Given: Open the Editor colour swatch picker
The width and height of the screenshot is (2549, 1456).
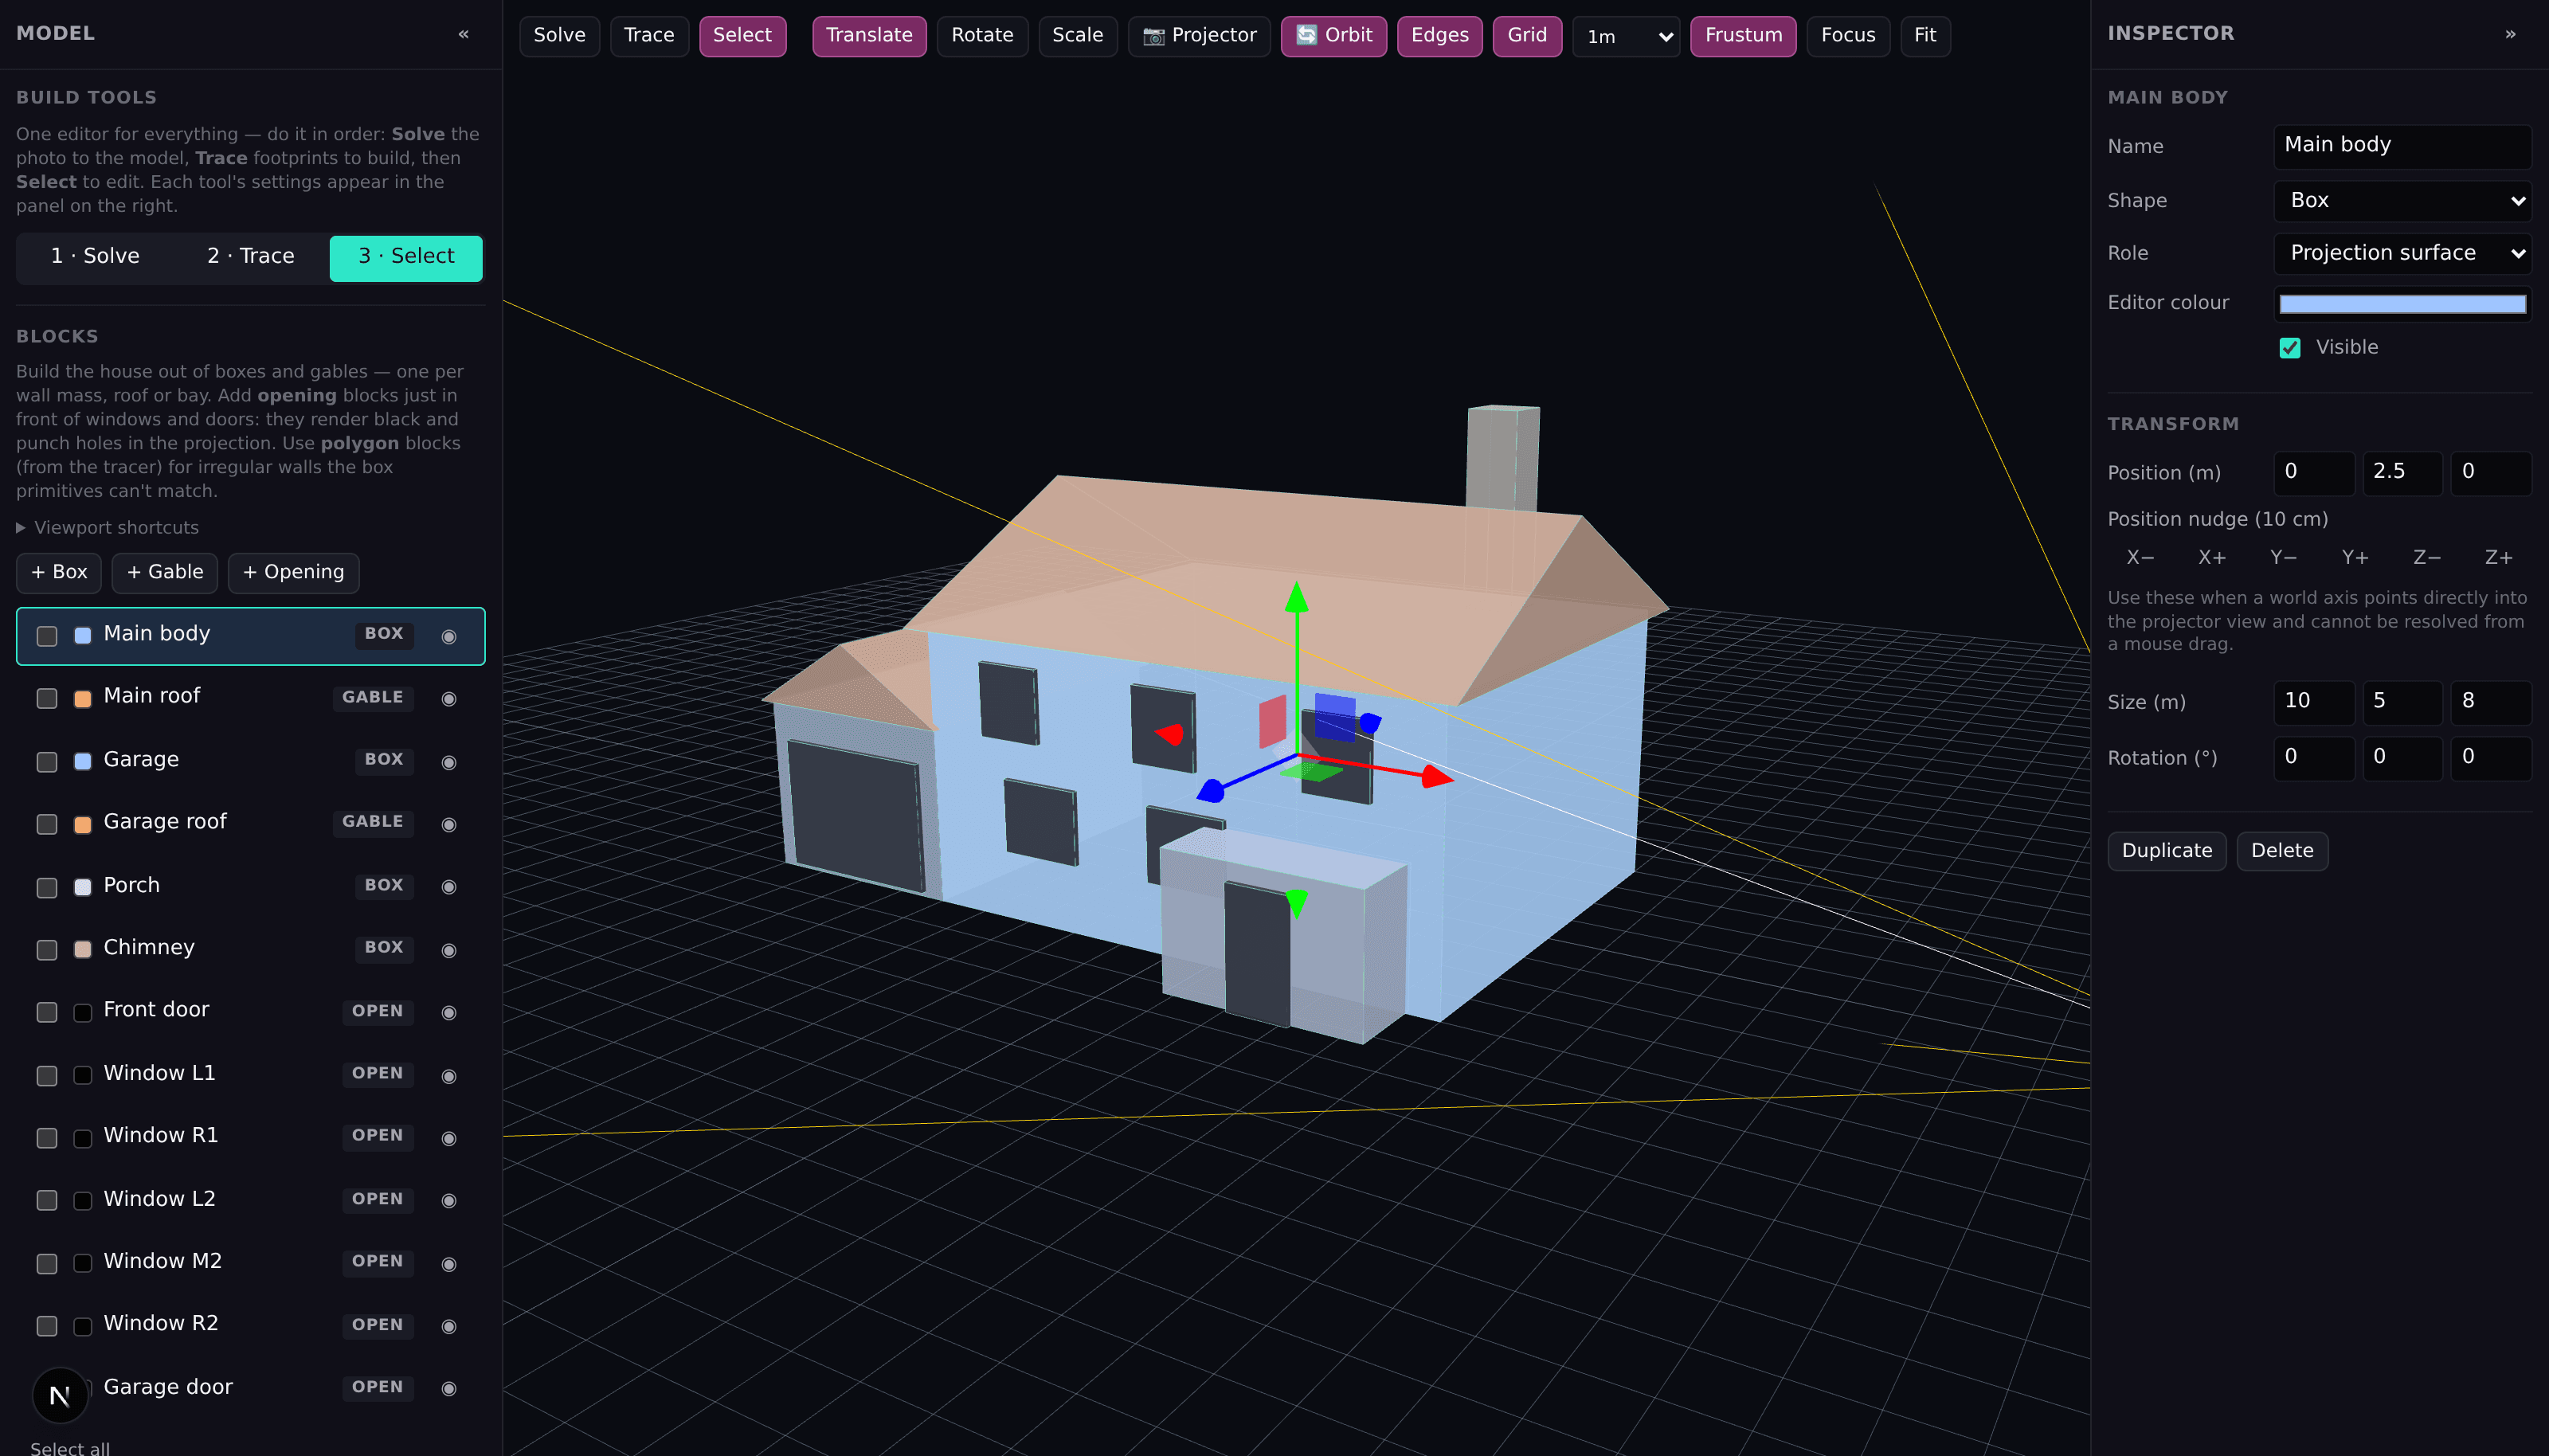Looking at the screenshot, I should pyautogui.click(x=2402, y=304).
